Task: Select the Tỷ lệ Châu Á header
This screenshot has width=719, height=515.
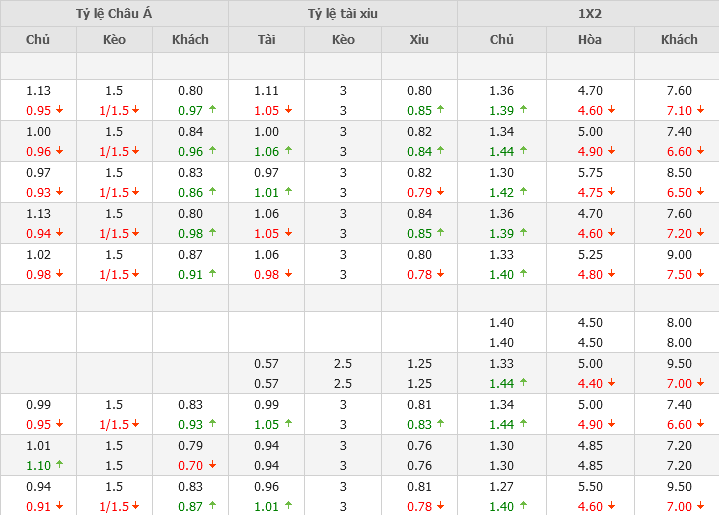Action: (x=114, y=13)
